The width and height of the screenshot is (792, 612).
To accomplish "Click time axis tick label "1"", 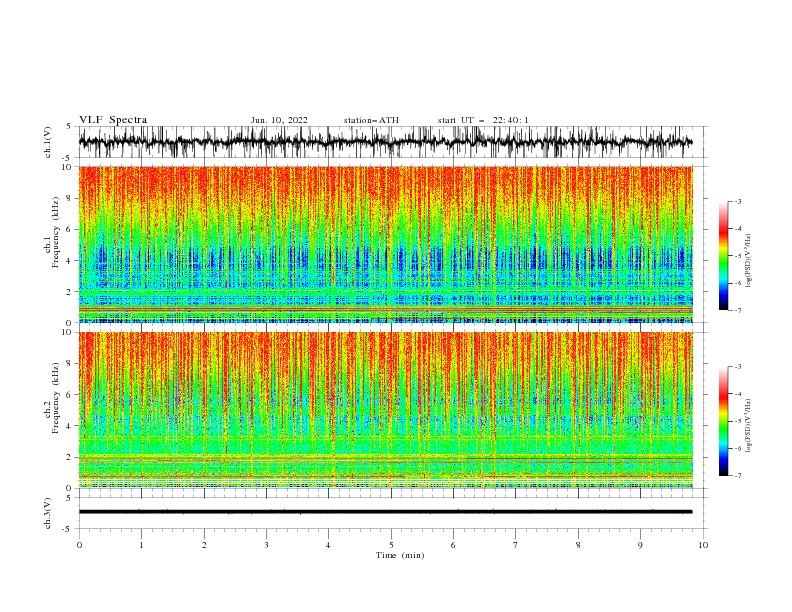I will pyautogui.click(x=141, y=545).
